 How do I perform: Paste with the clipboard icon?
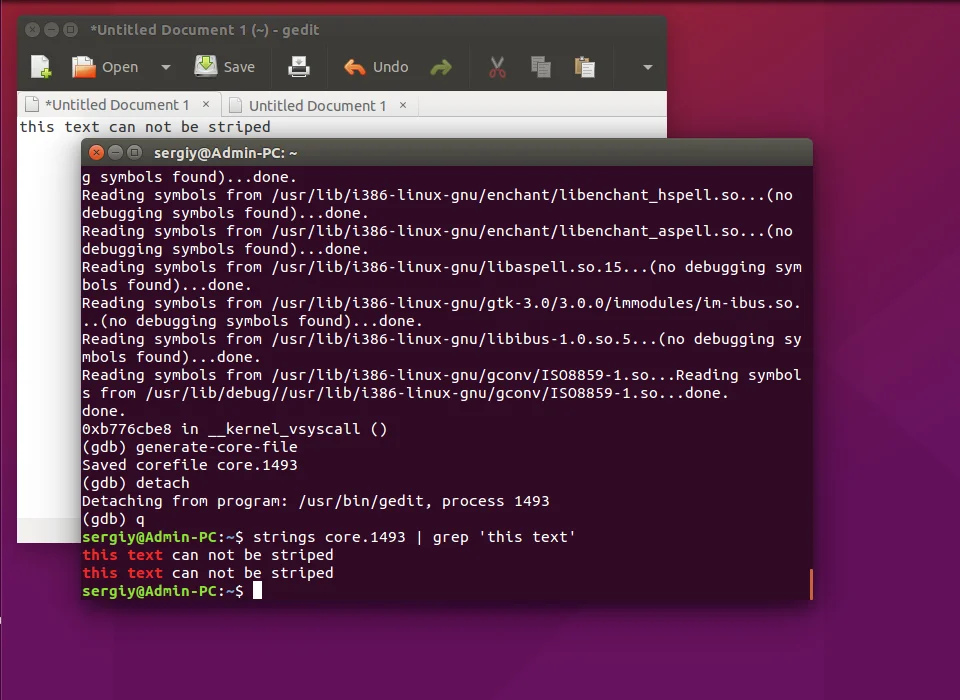585,67
